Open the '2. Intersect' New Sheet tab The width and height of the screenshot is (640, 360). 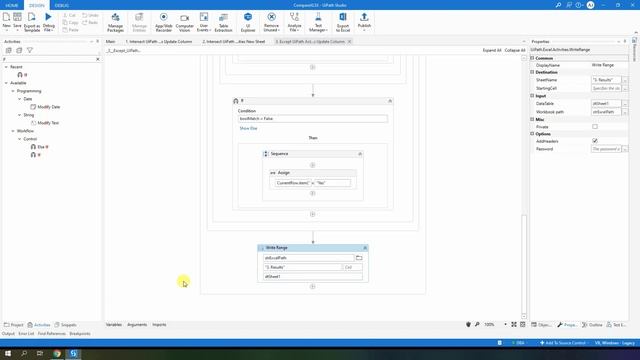pyautogui.click(x=234, y=42)
